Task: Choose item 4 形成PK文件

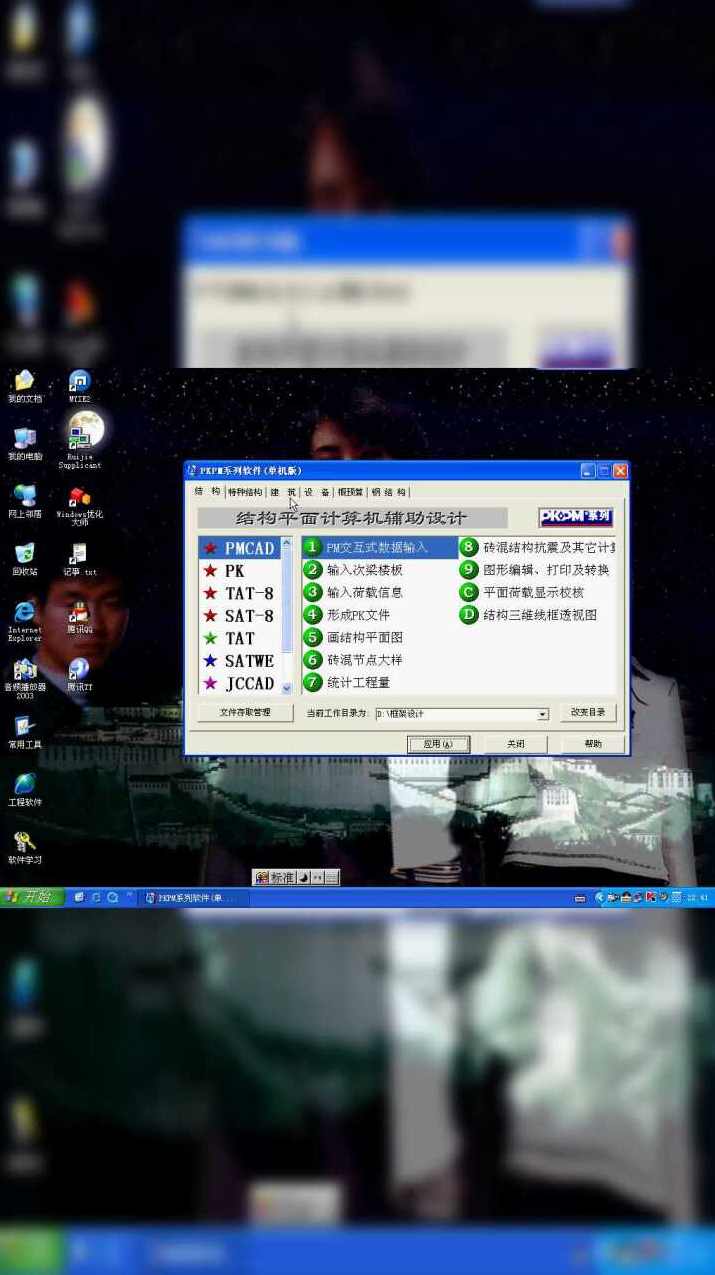Action: (348, 615)
